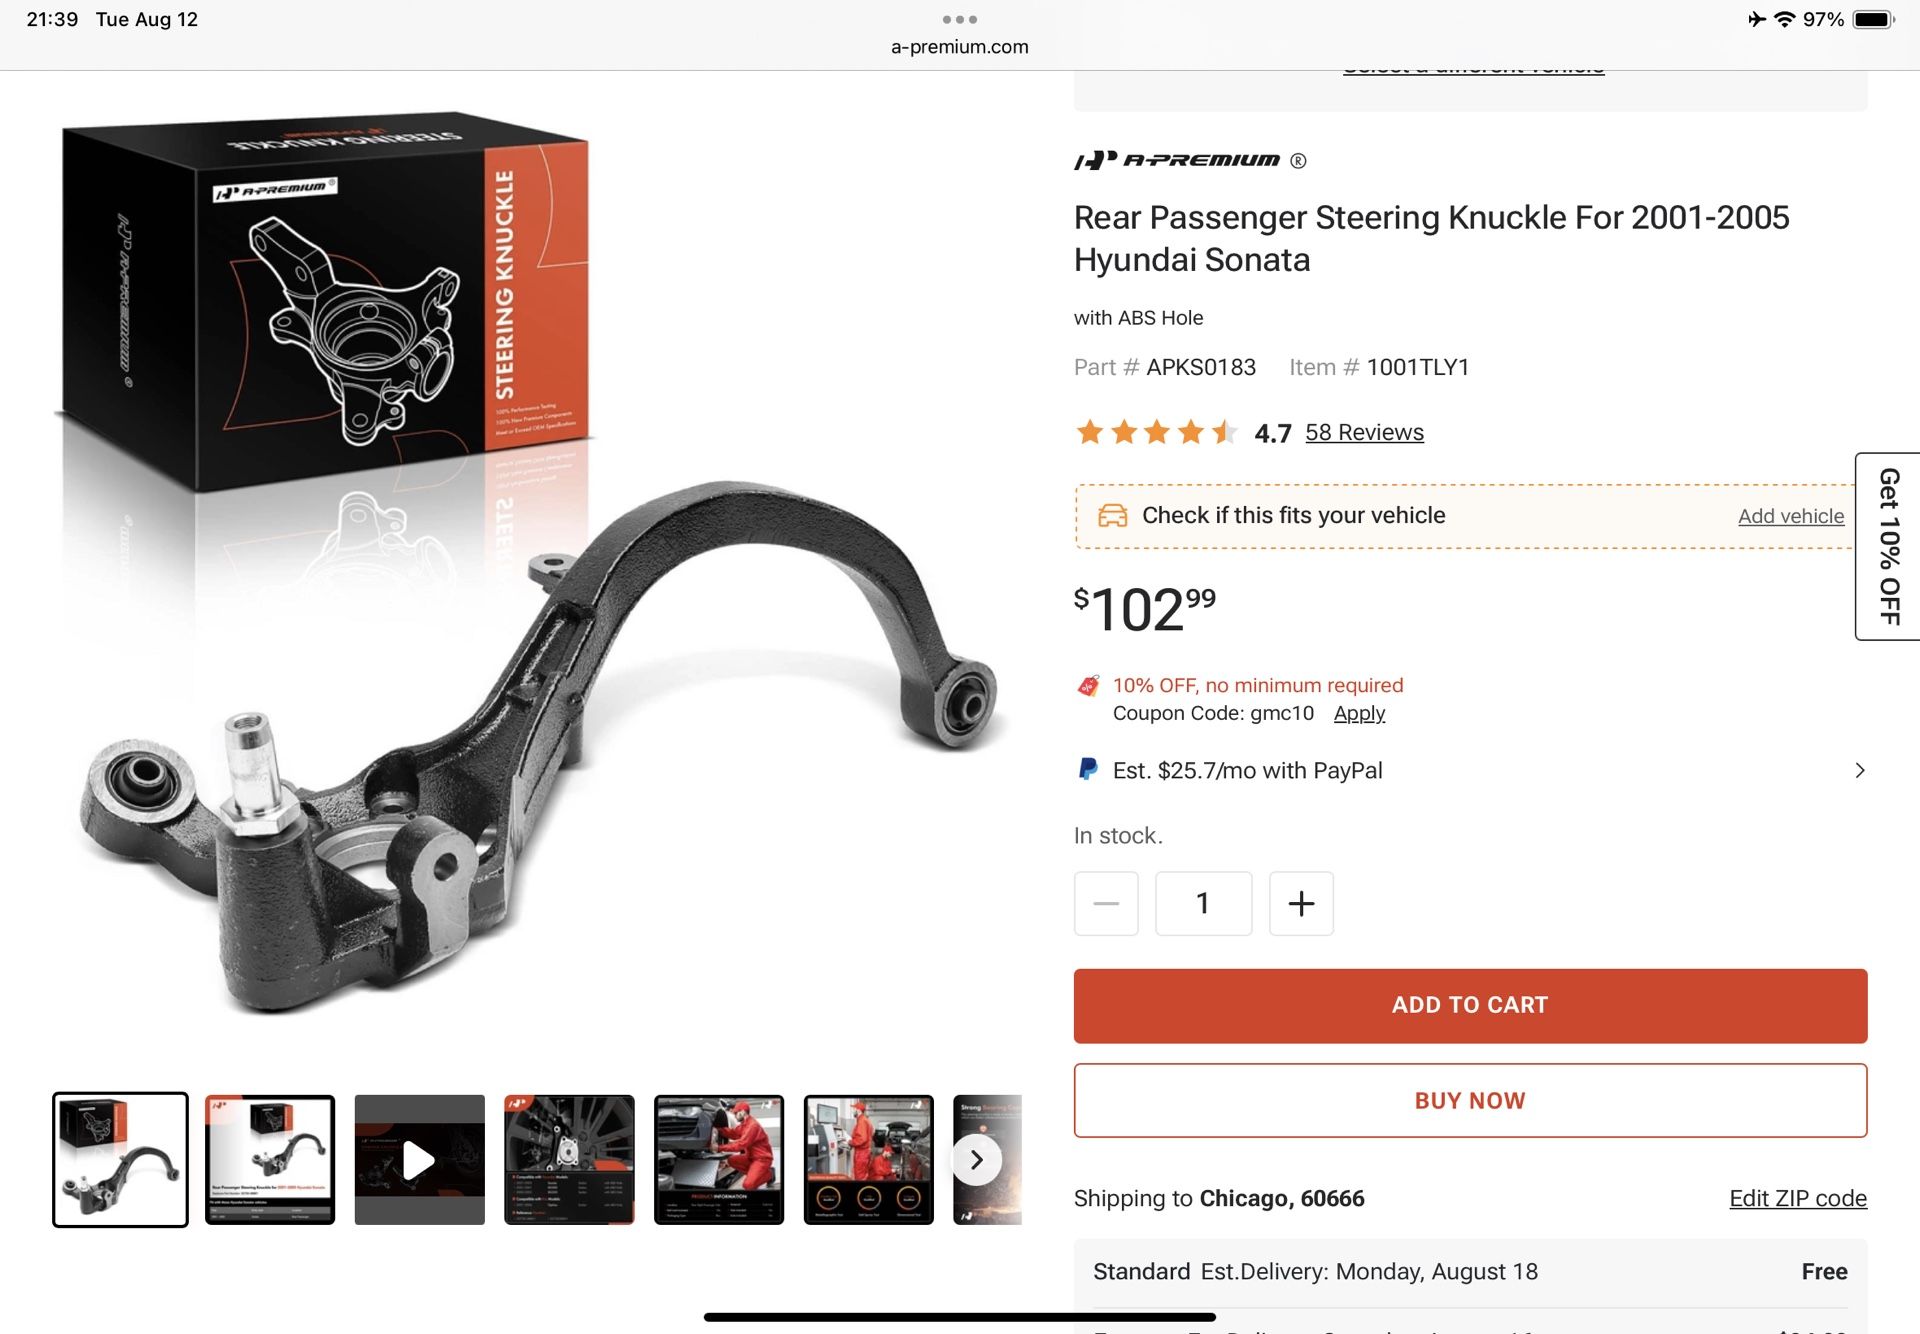The width and height of the screenshot is (1920, 1334).
Task: Click the red coupon tag icon
Action: point(1088,686)
